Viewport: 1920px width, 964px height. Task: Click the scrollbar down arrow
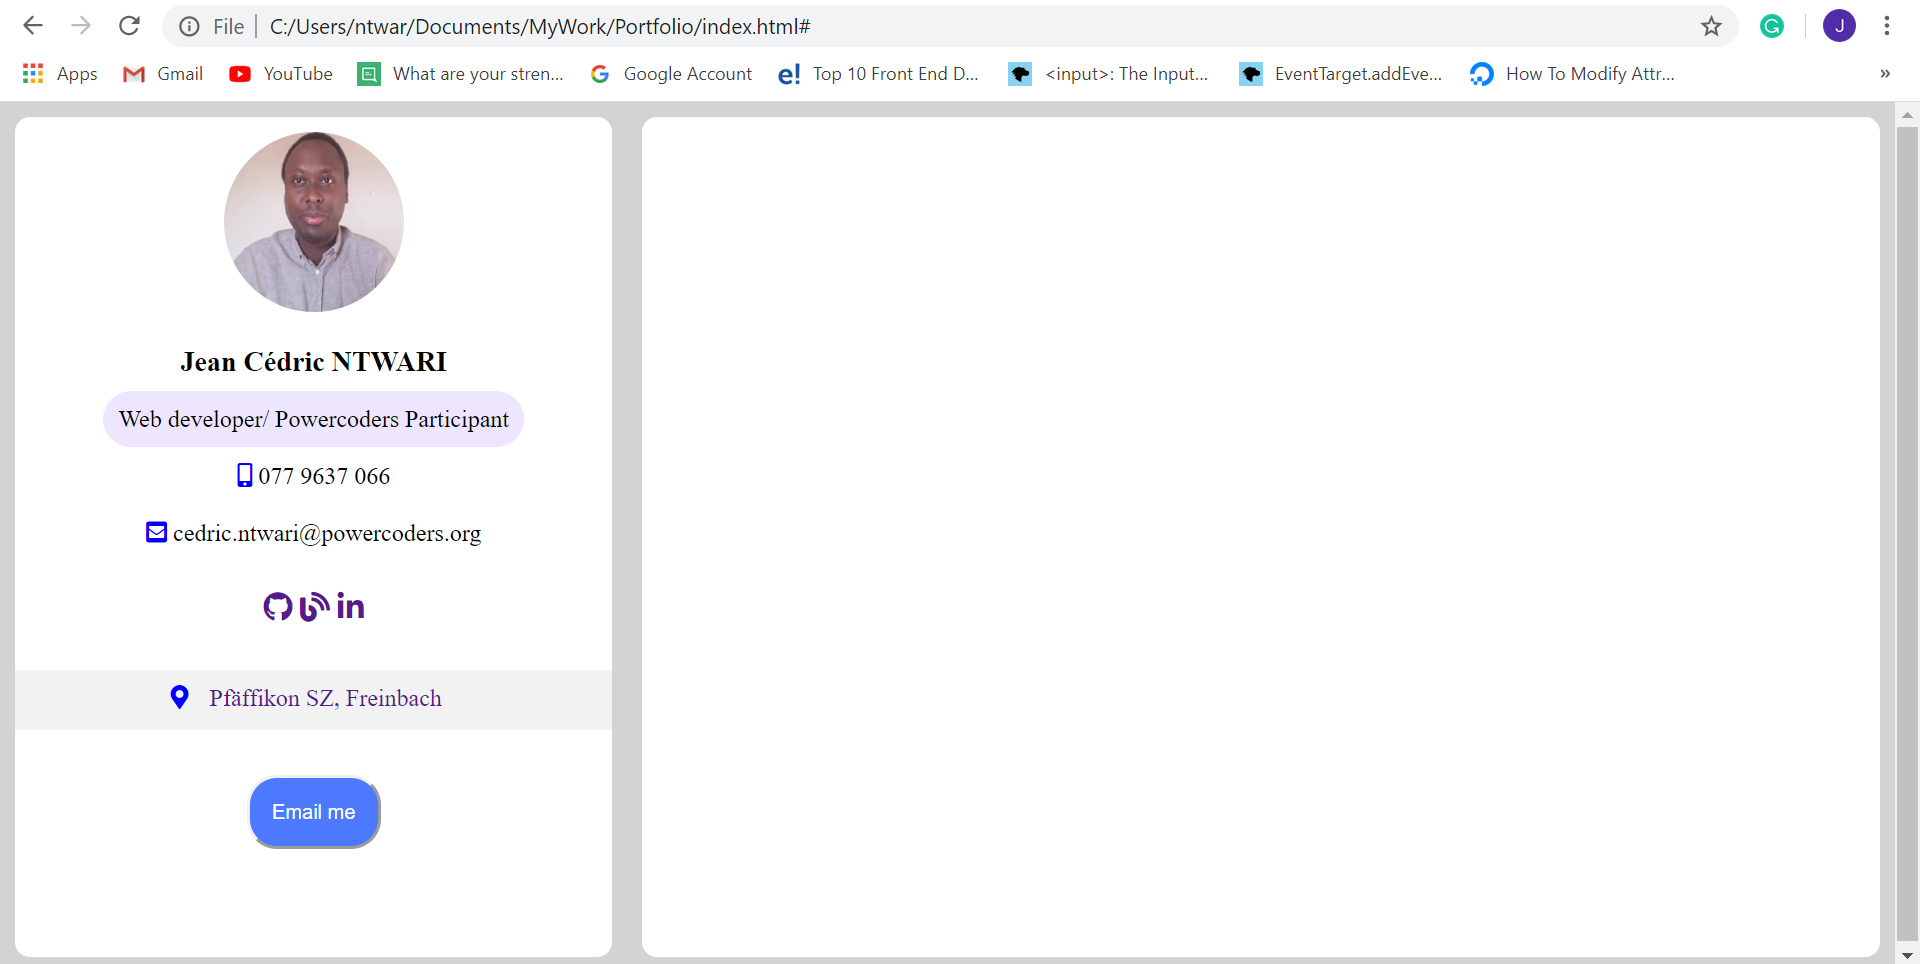click(x=1907, y=955)
